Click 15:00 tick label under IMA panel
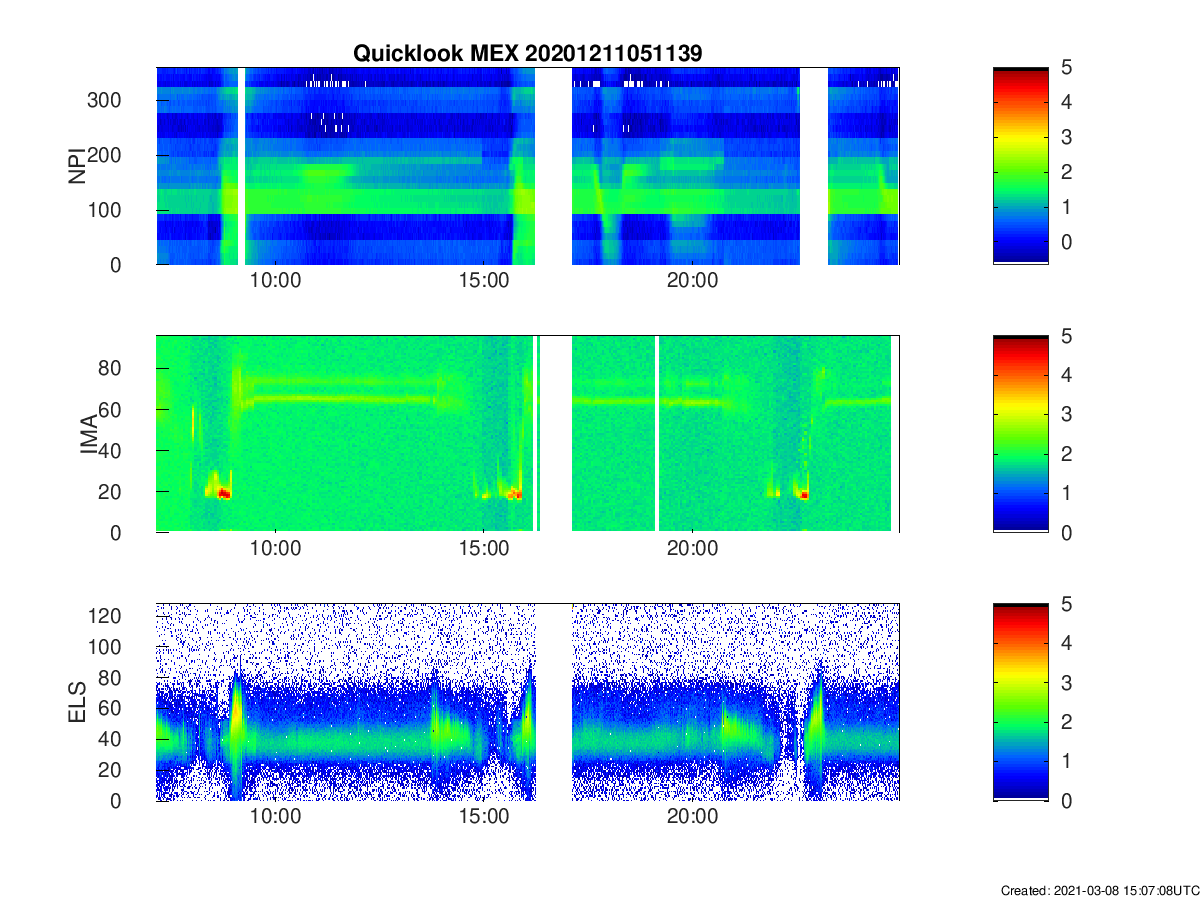This screenshot has height=900, width=1200. (483, 549)
